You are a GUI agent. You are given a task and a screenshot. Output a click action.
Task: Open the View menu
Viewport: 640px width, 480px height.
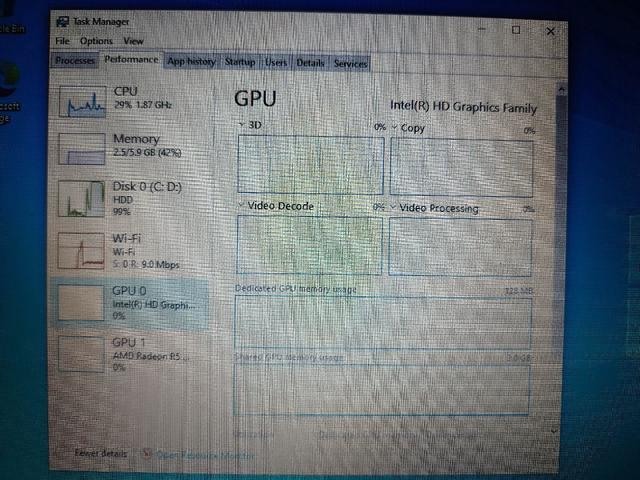[x=133, y=41]
